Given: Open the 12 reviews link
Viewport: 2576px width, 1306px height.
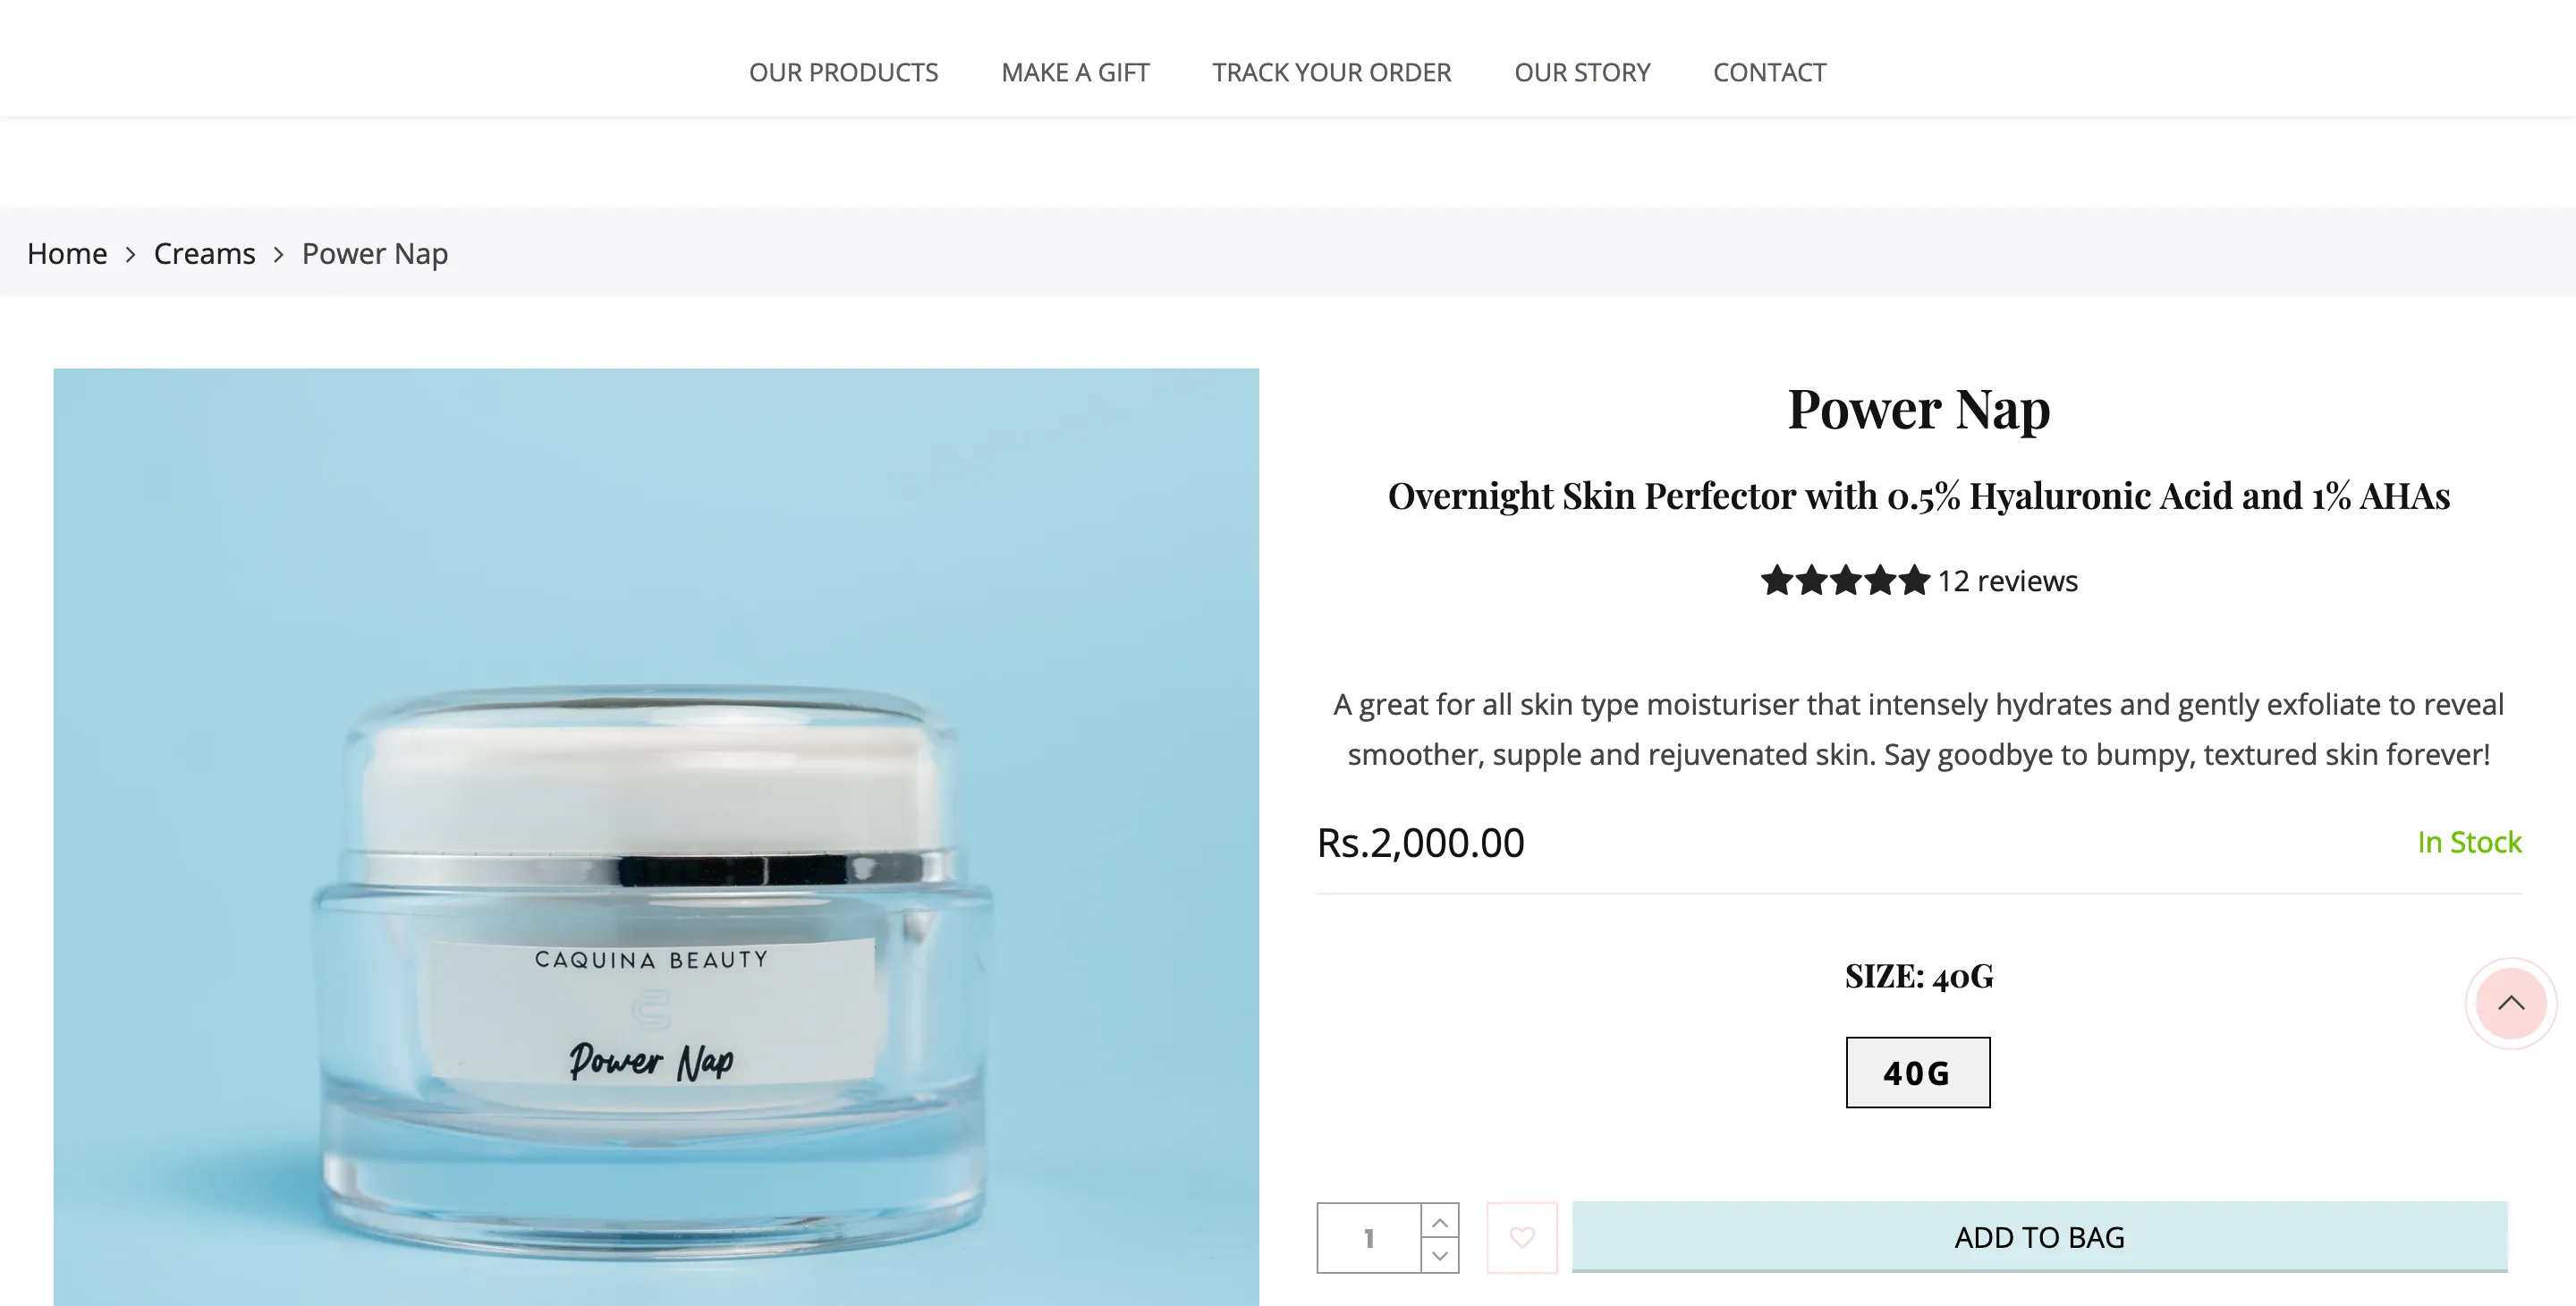Looking at the screenshot, I should 2007,581.
